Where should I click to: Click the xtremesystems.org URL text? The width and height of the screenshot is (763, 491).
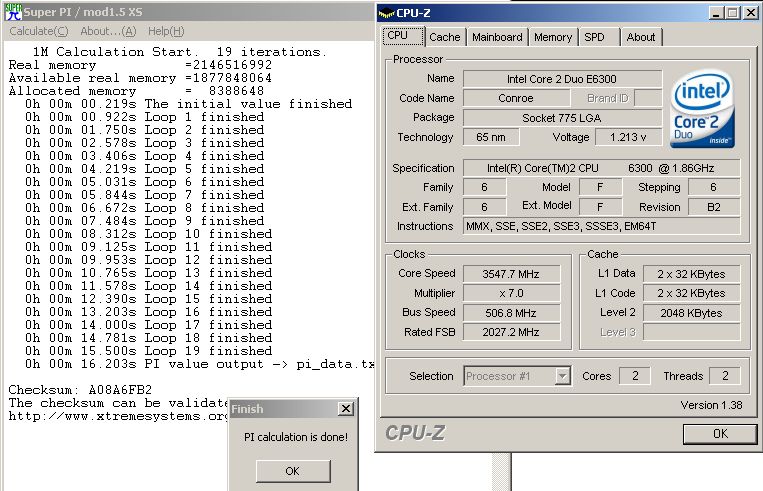click(x=118, y=416)
